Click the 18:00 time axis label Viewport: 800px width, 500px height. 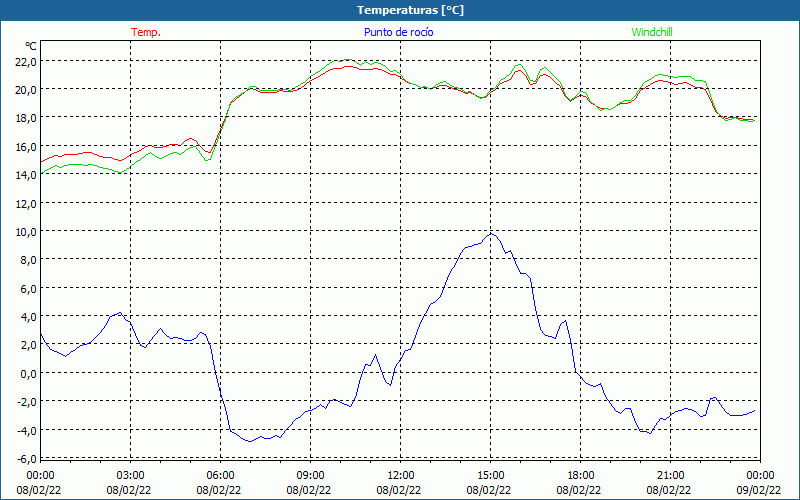(581, 476)
